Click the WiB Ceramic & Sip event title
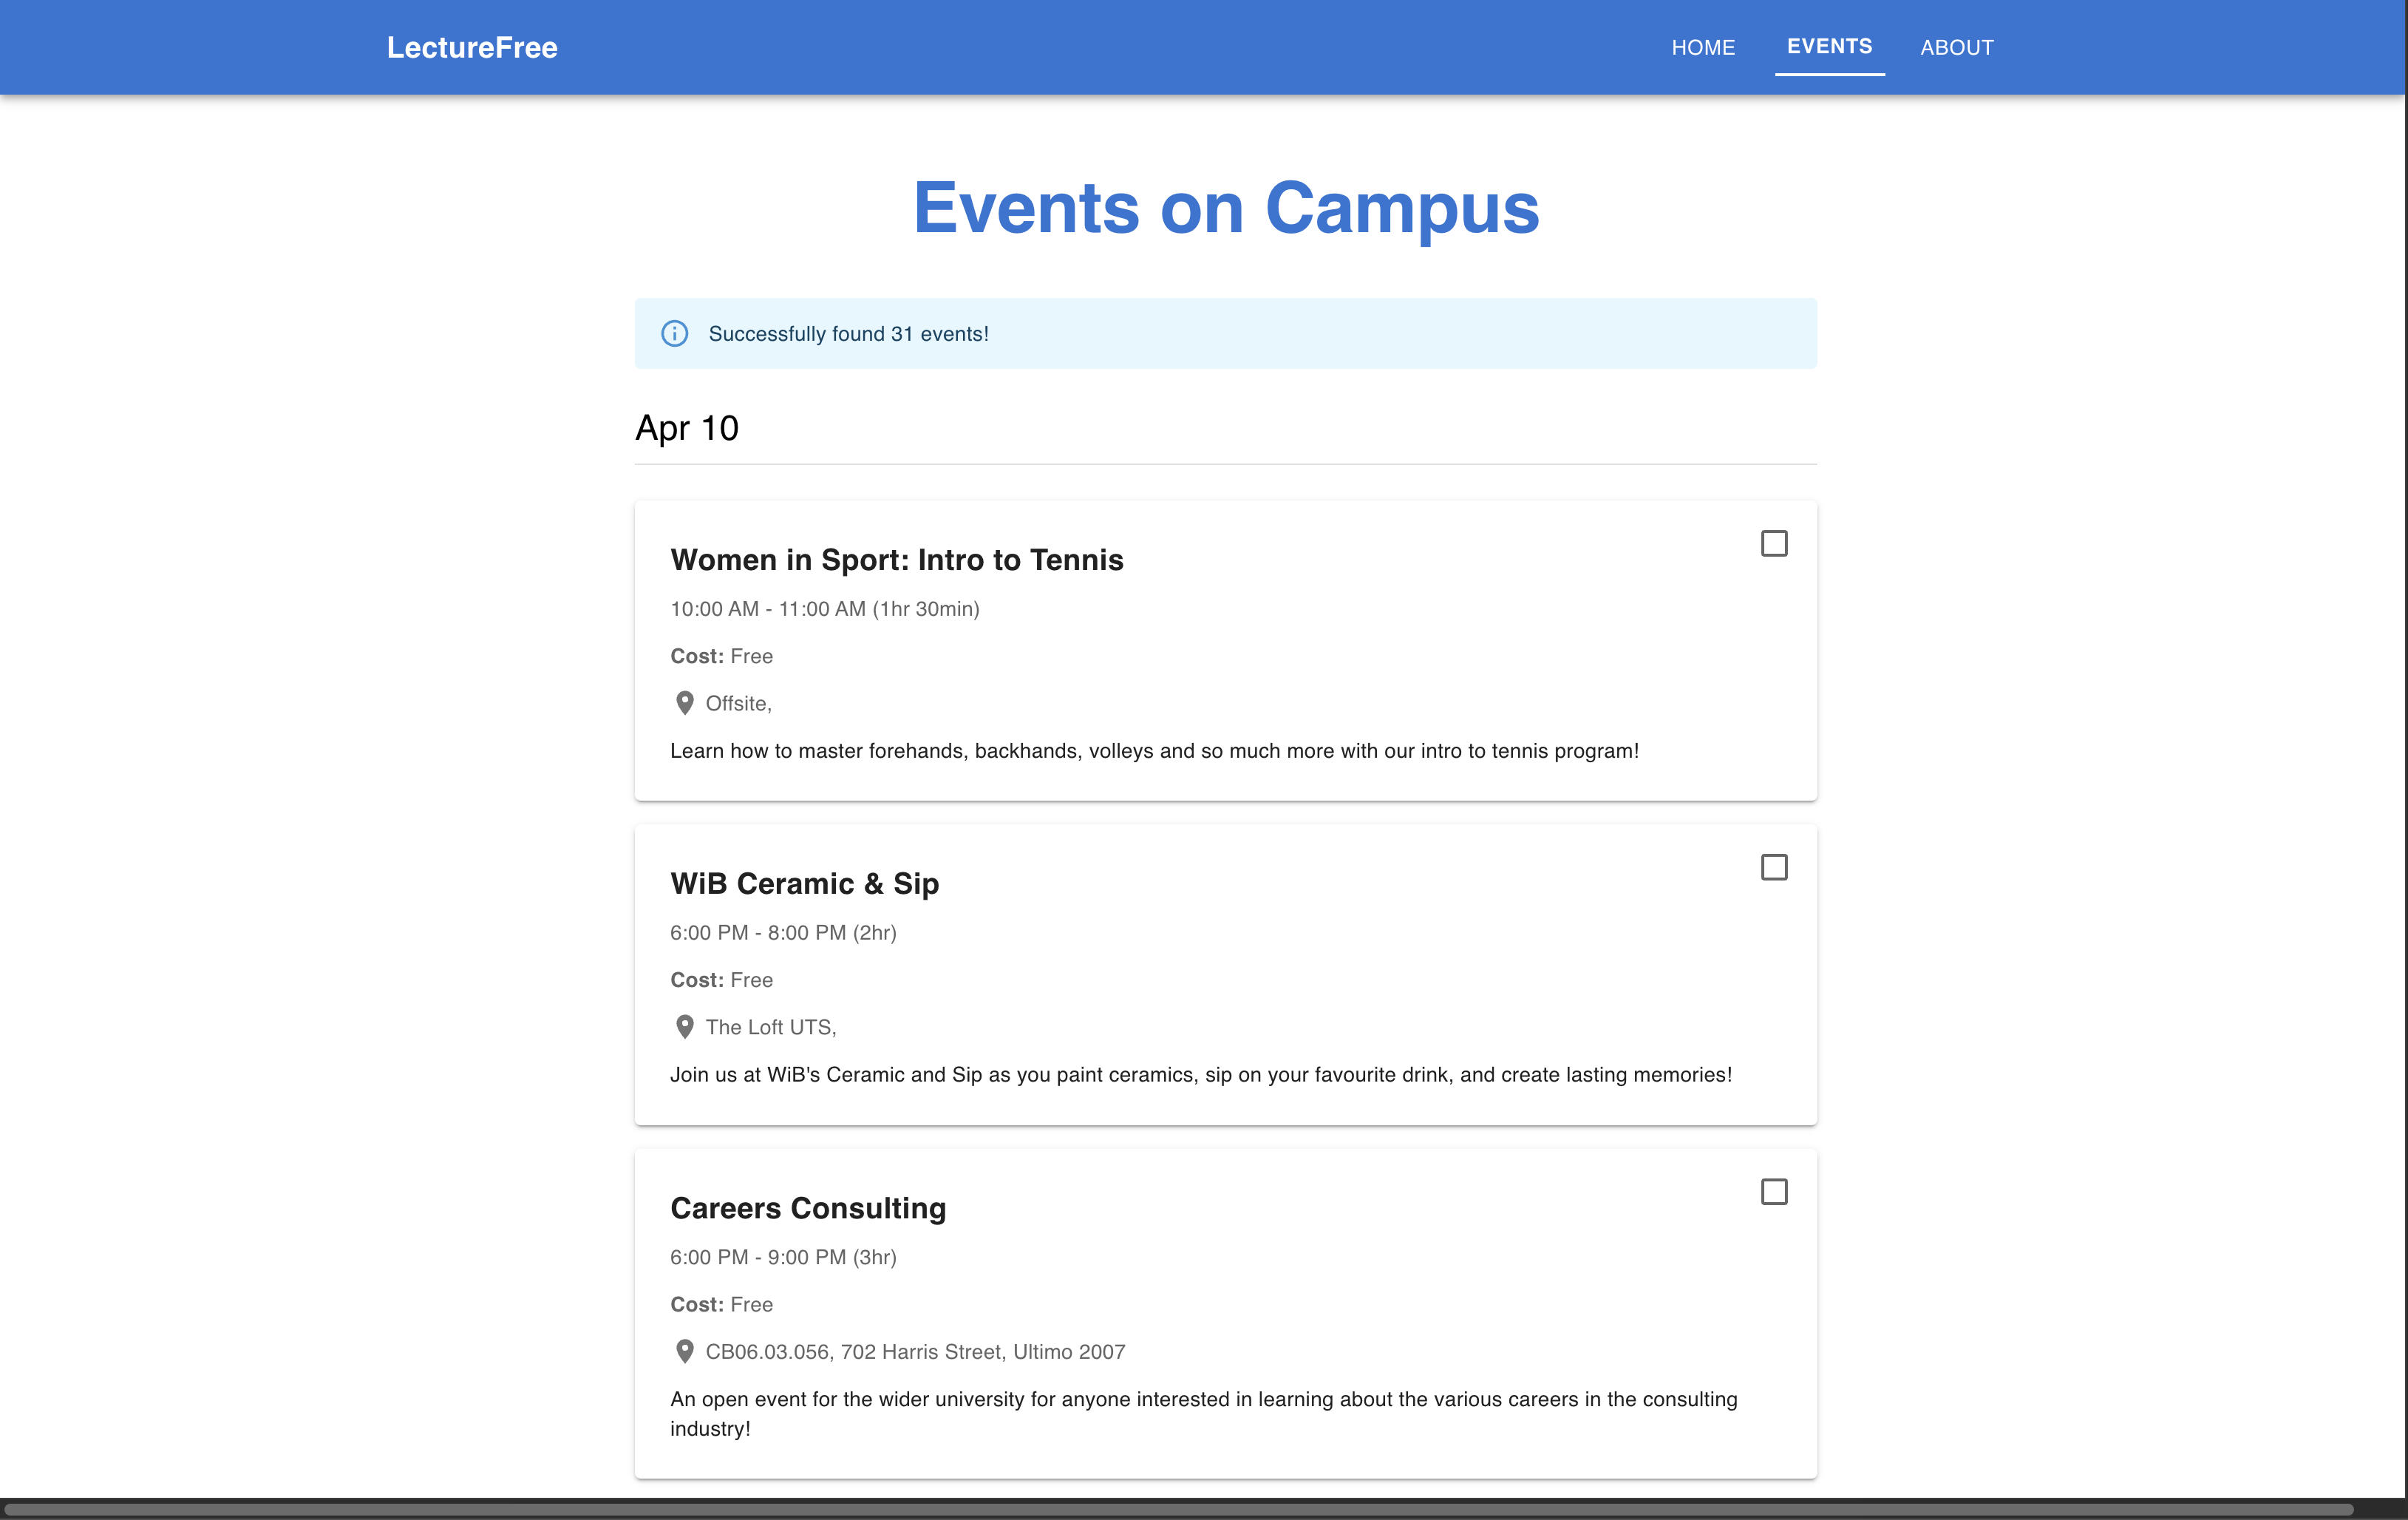The width and height of the screenshot is (2408, 1520). coord(804,884)
